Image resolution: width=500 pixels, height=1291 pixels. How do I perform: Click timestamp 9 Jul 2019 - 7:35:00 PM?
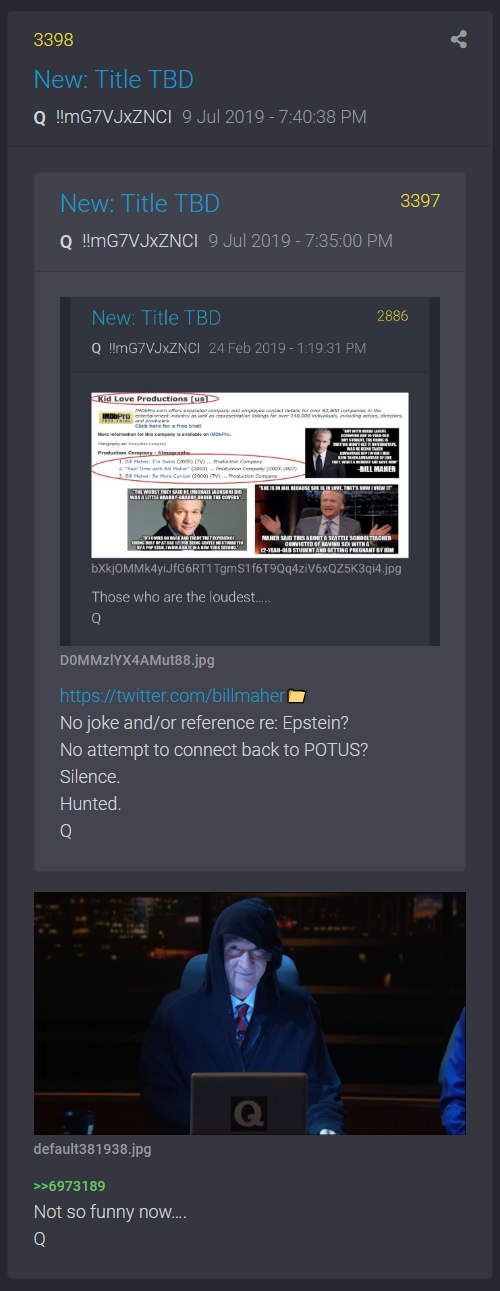(x=300, y=241)
